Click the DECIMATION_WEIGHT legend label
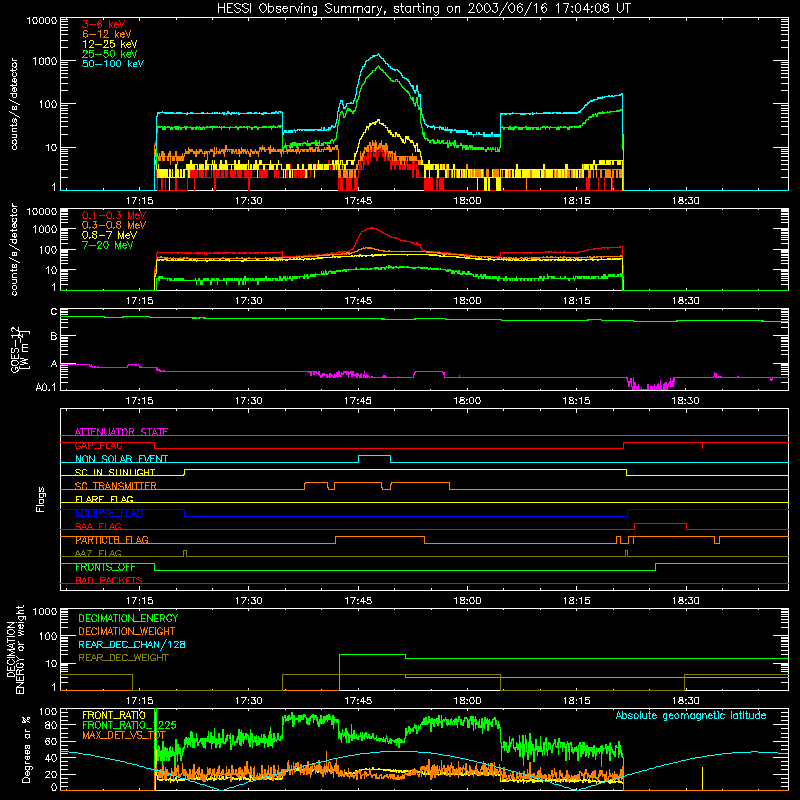This screenshot has width=800, height=800. 127,631
